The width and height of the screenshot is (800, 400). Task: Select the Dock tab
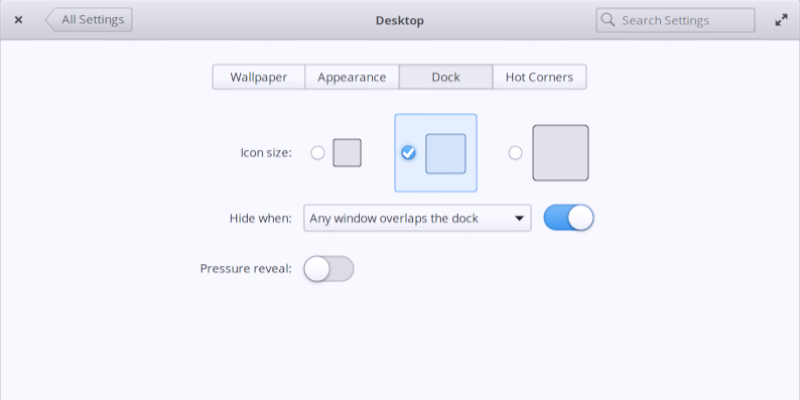click(x=446, y=77)
